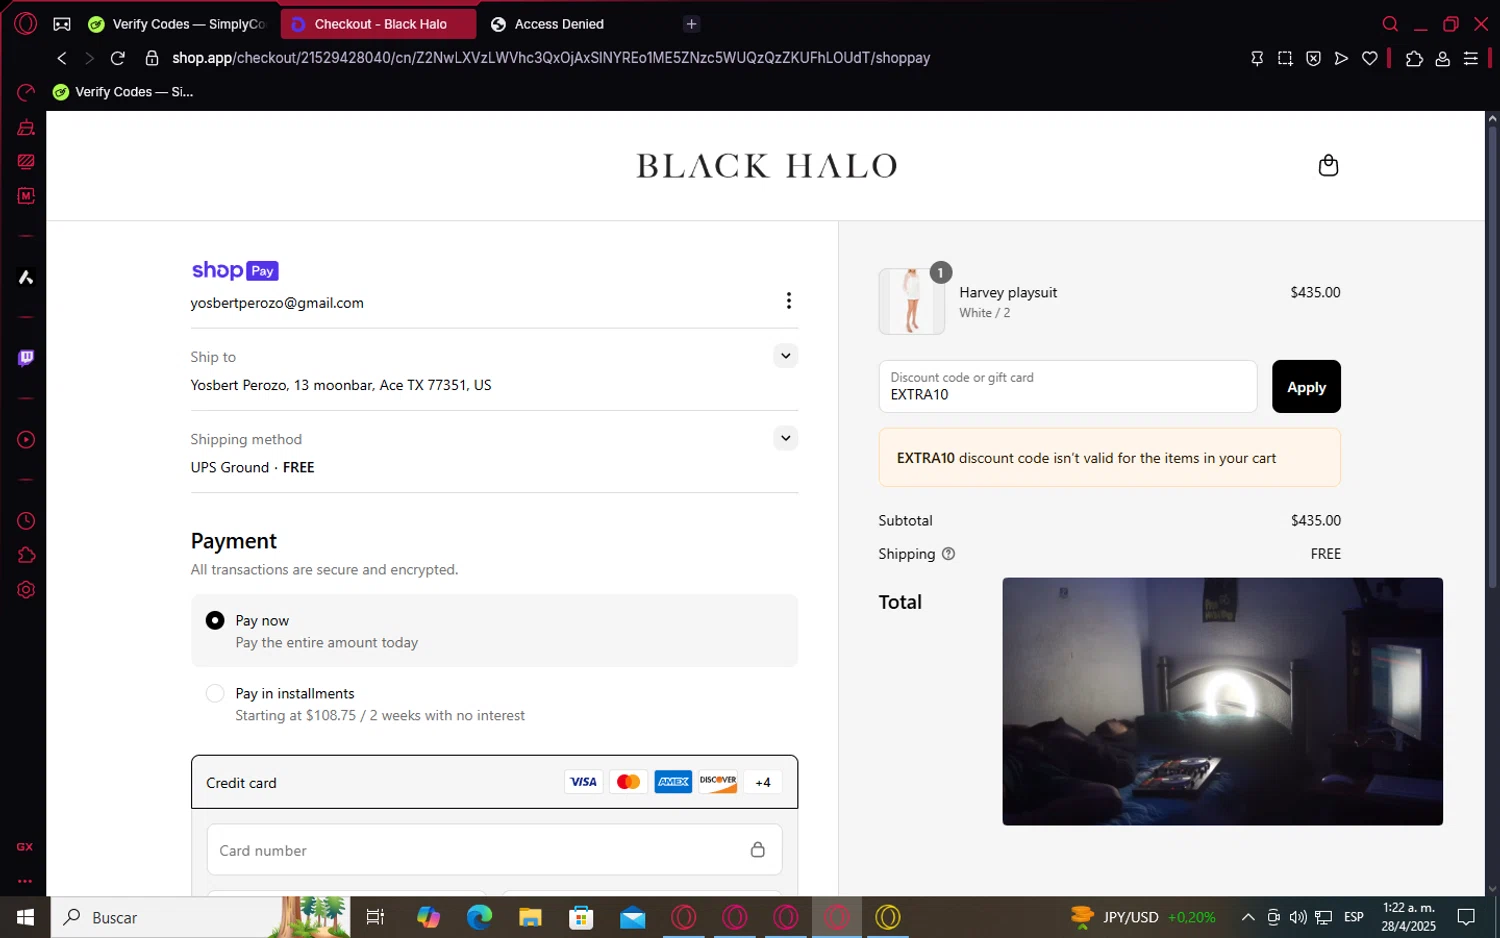The image size is (1500, 938).
Task: Open the Aria AI sidebar icon
Action: click(26, 277)
